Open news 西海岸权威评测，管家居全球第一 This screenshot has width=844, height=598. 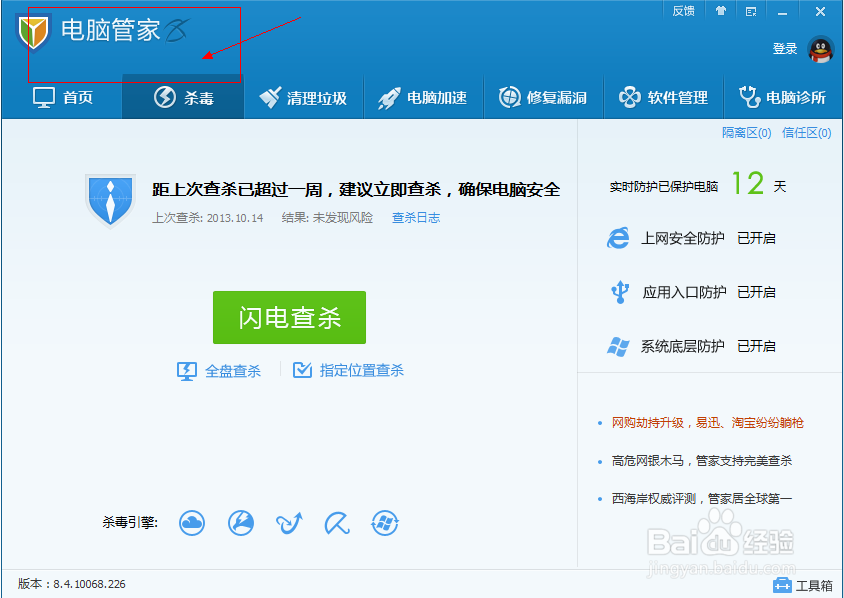point(702,498)
